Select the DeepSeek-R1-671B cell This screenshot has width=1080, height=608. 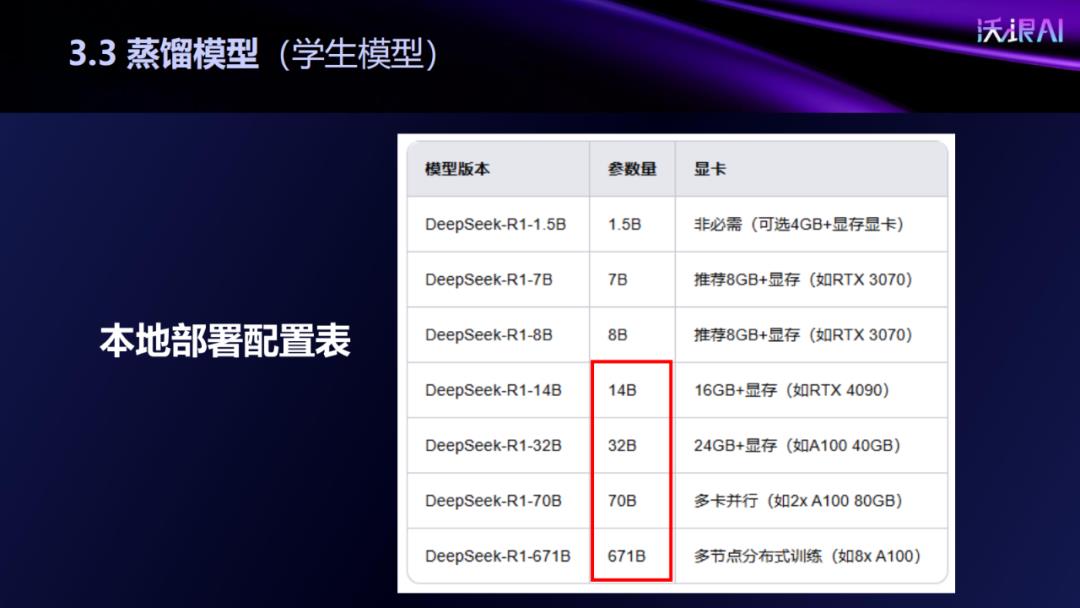click(497, 556)
